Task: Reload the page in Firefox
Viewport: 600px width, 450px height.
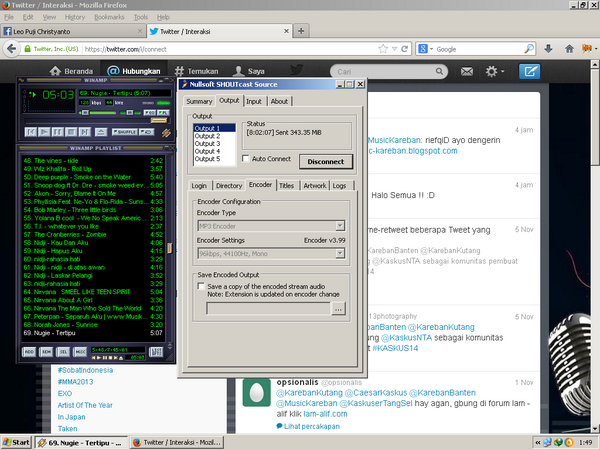Action: coord(404,49)
